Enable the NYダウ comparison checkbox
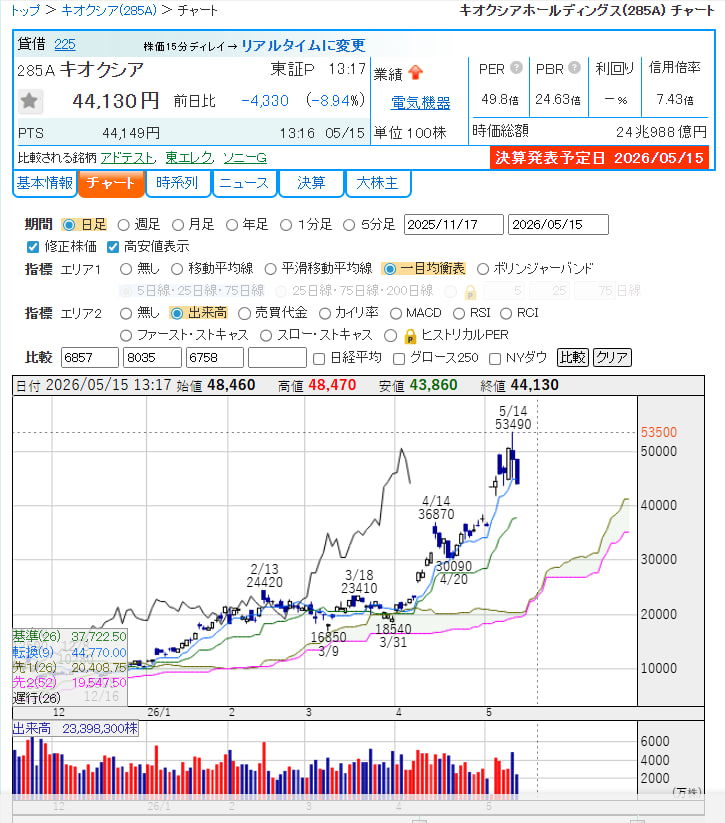Screen dimensions: 725x823 tap(495, 358)
